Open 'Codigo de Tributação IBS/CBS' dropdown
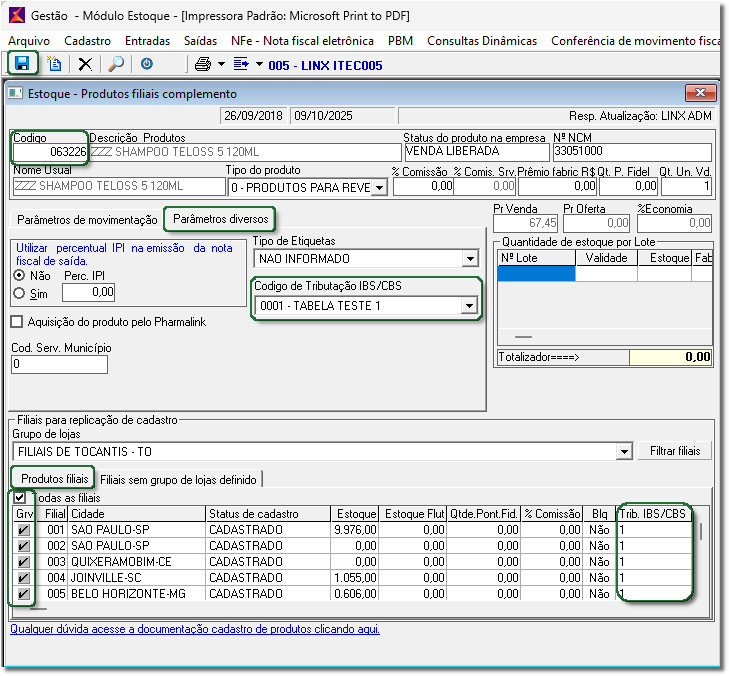The image size is (729, 676). coord(469,305)
